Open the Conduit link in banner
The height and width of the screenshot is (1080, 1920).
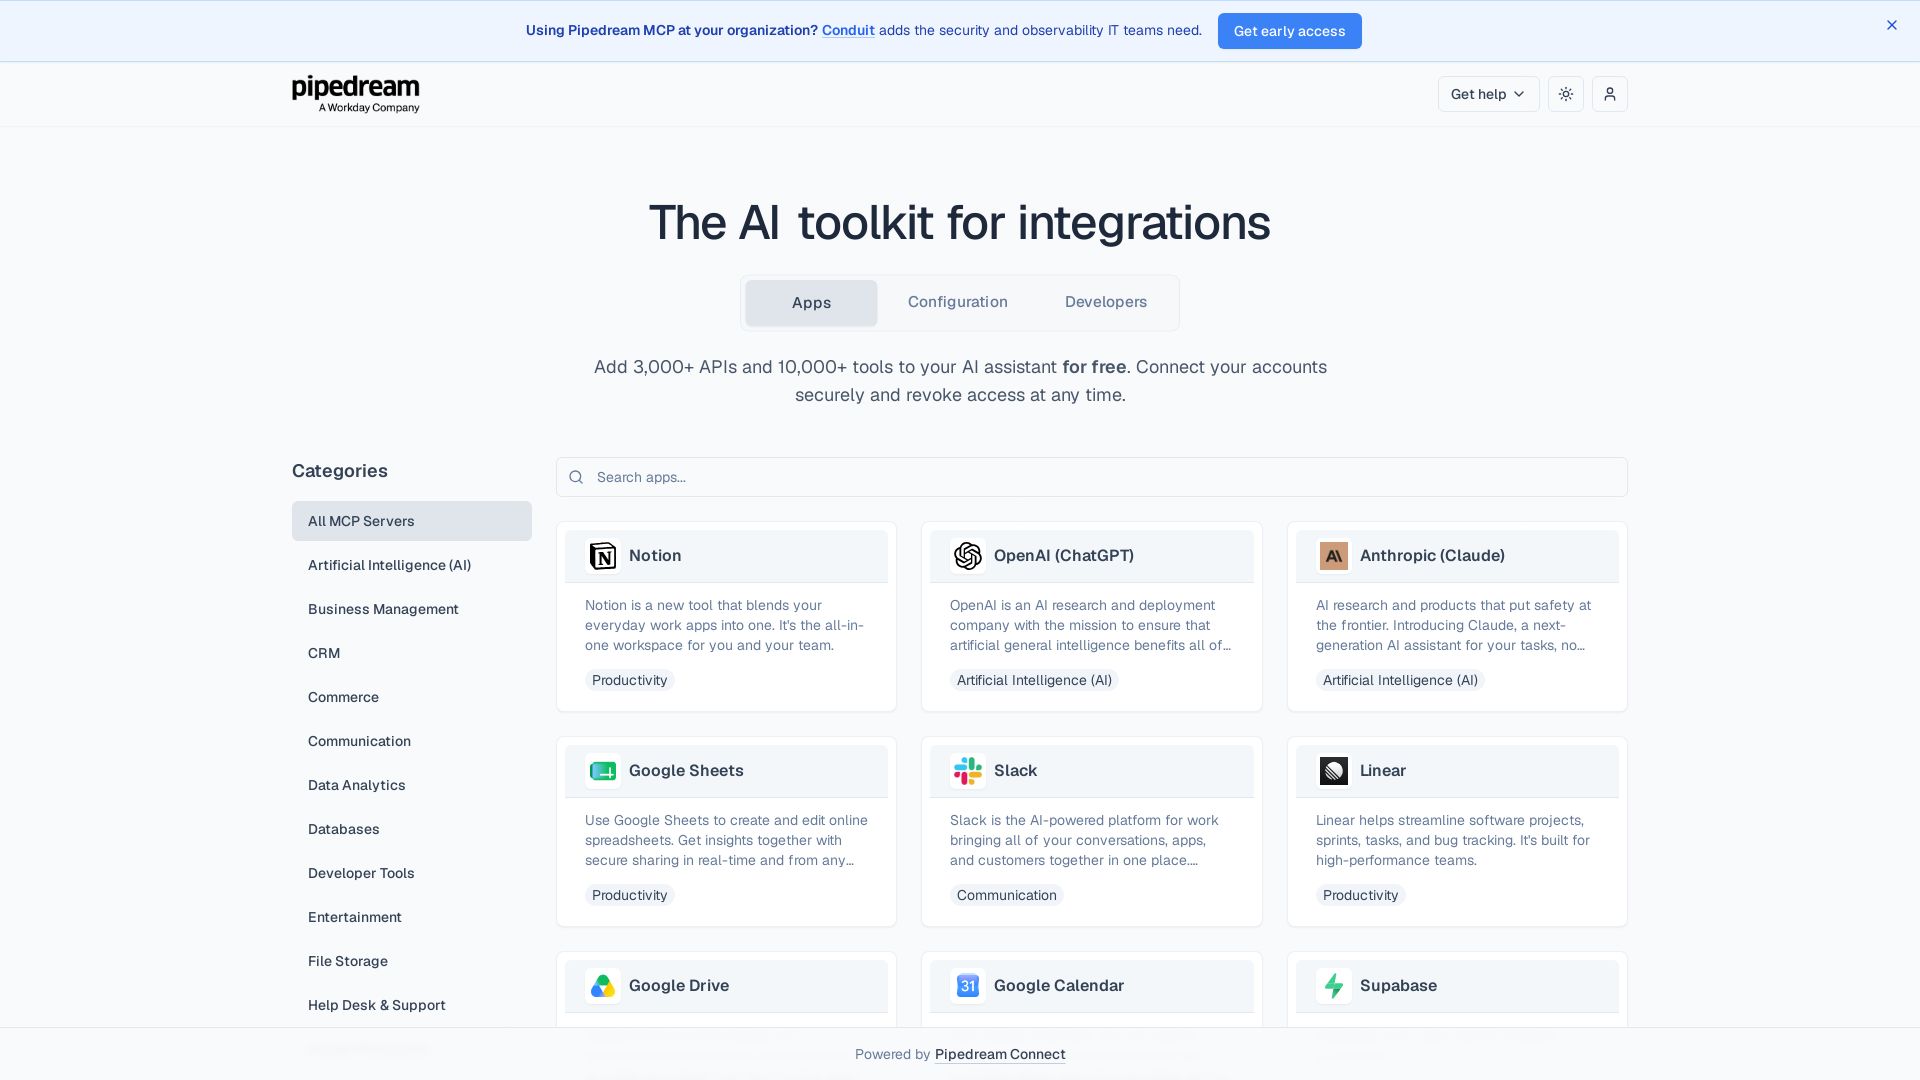coord(848,30)
